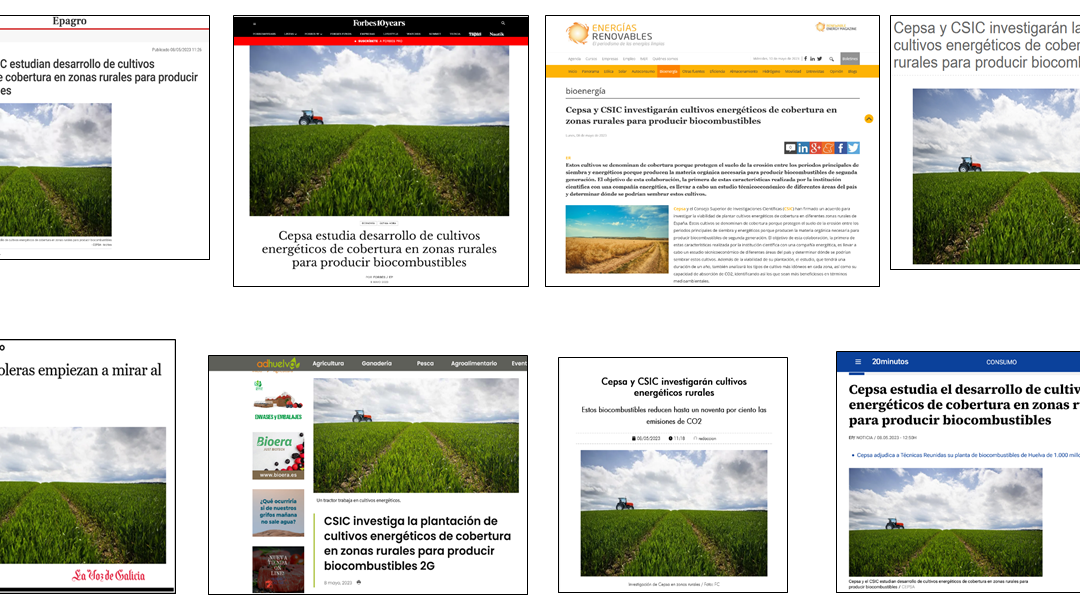Open the CSIC investiga la plantación headline
The height and width of the screenshot is (610, 1080).
click(417, 543)
